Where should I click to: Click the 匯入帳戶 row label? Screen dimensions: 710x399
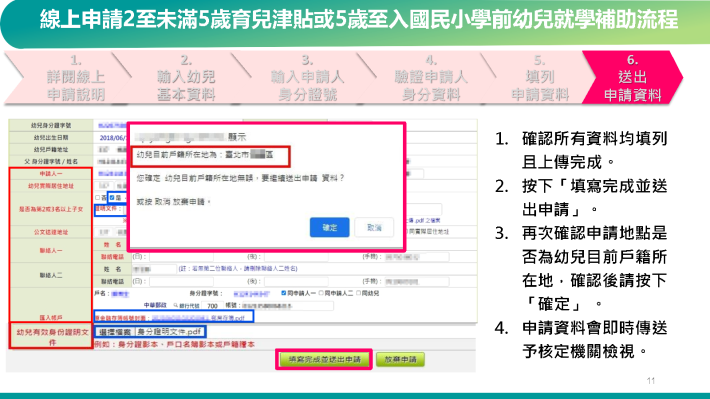(x=51, y=317)
